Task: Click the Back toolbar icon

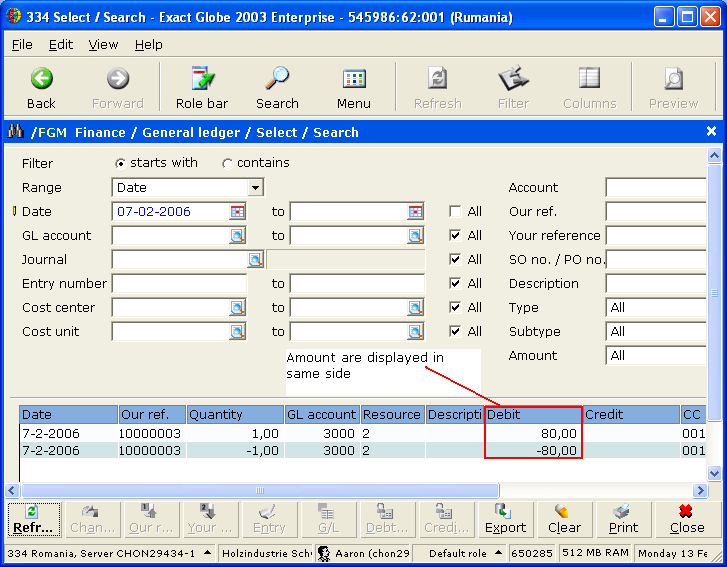Action: pos(41,80)
